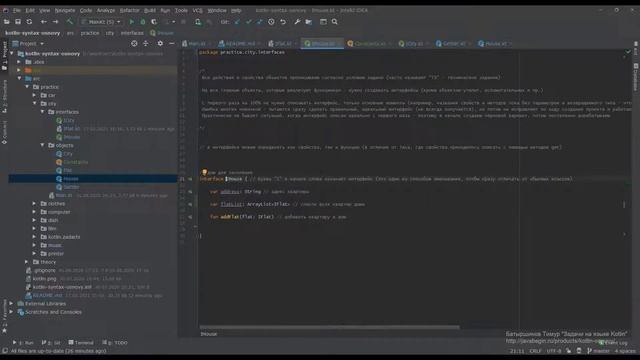Collapse the practice folder
640x360 pixels.
[x=27, y=87]
